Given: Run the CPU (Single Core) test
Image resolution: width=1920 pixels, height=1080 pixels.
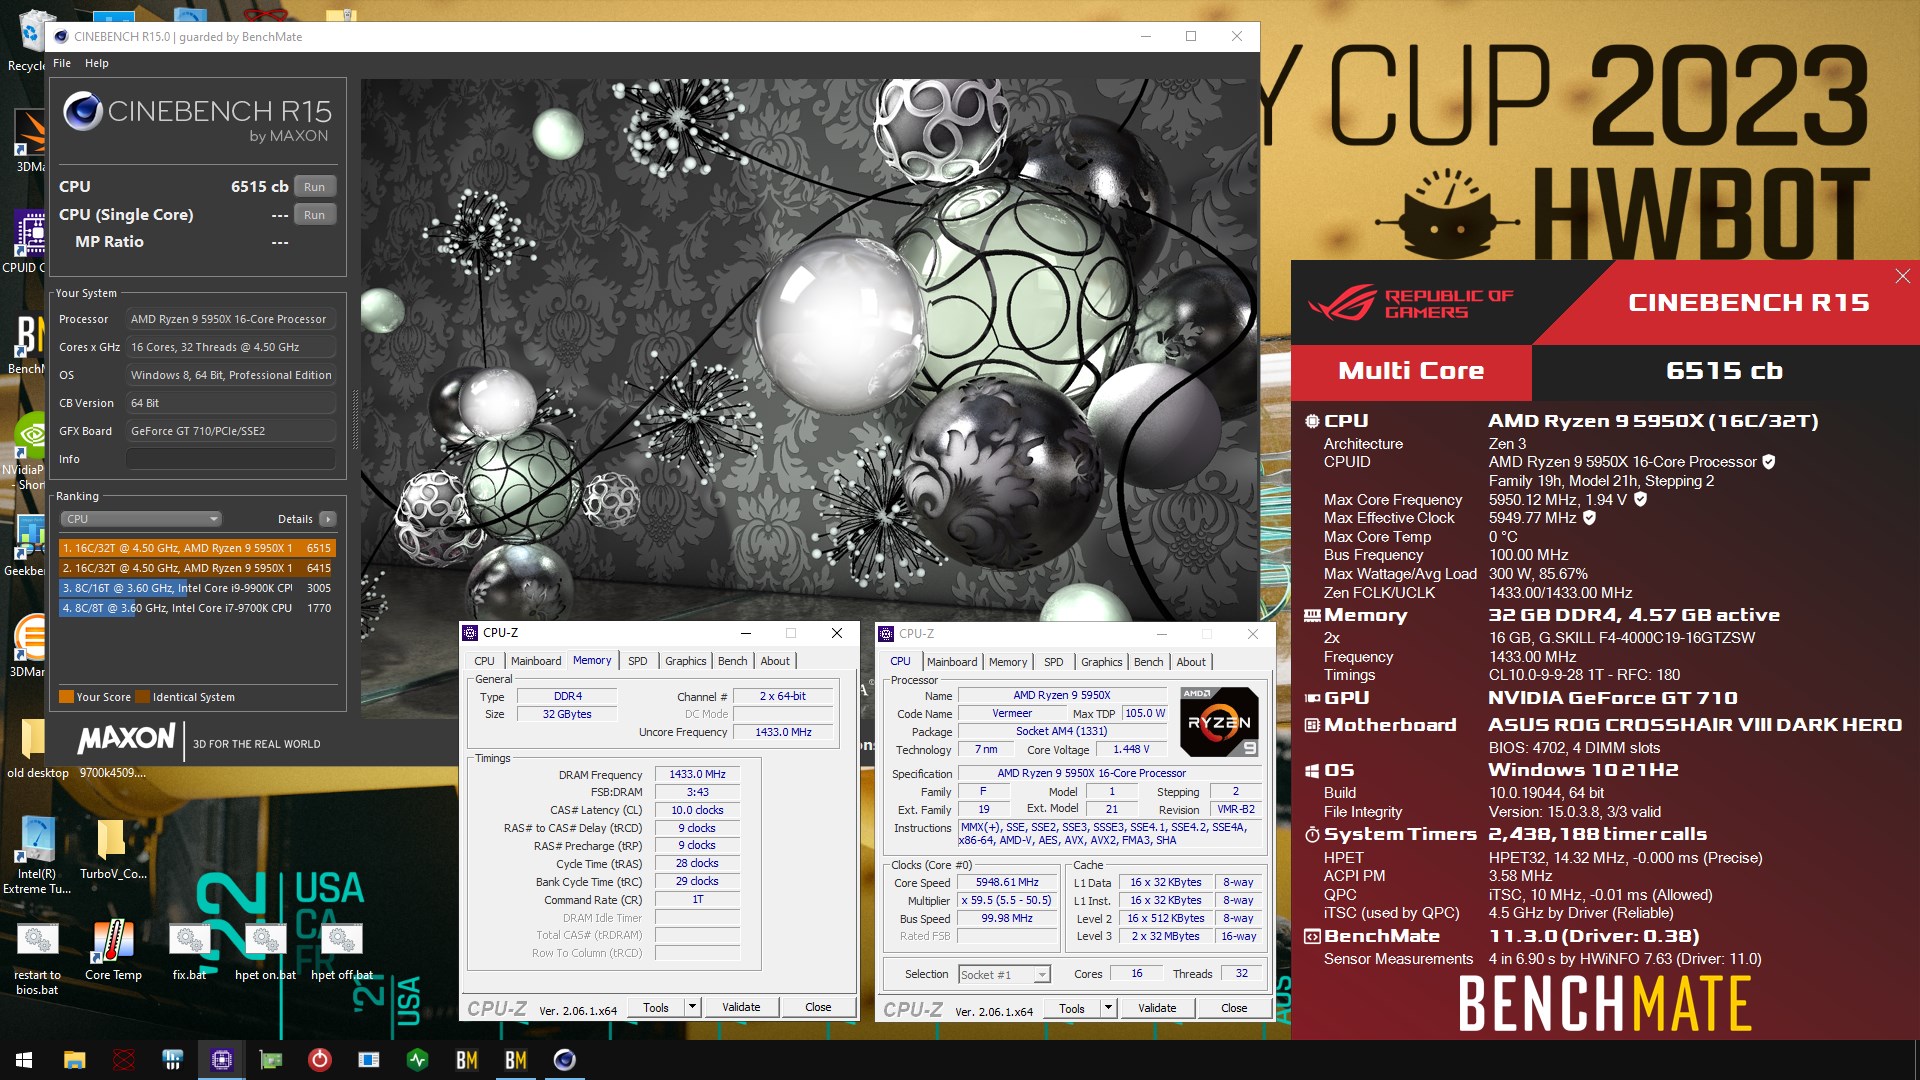Looking at the screenshot, I should [x=315, y=215].
